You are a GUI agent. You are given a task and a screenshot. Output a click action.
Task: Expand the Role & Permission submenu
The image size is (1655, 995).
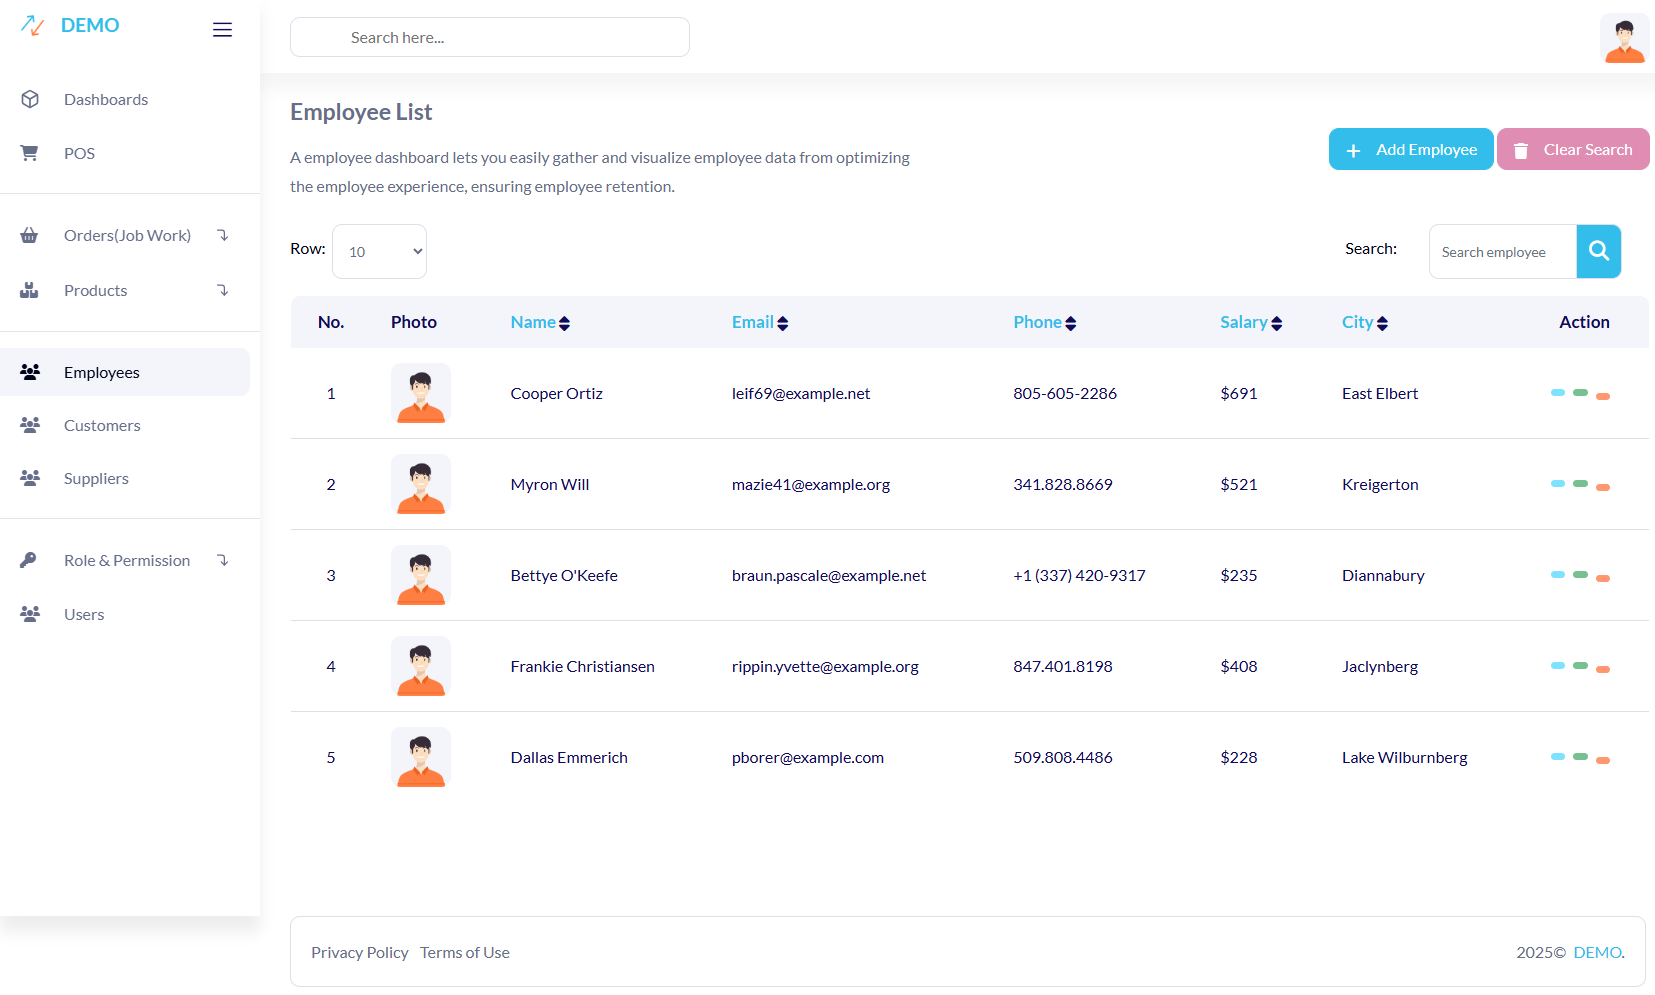click(223, 560)
